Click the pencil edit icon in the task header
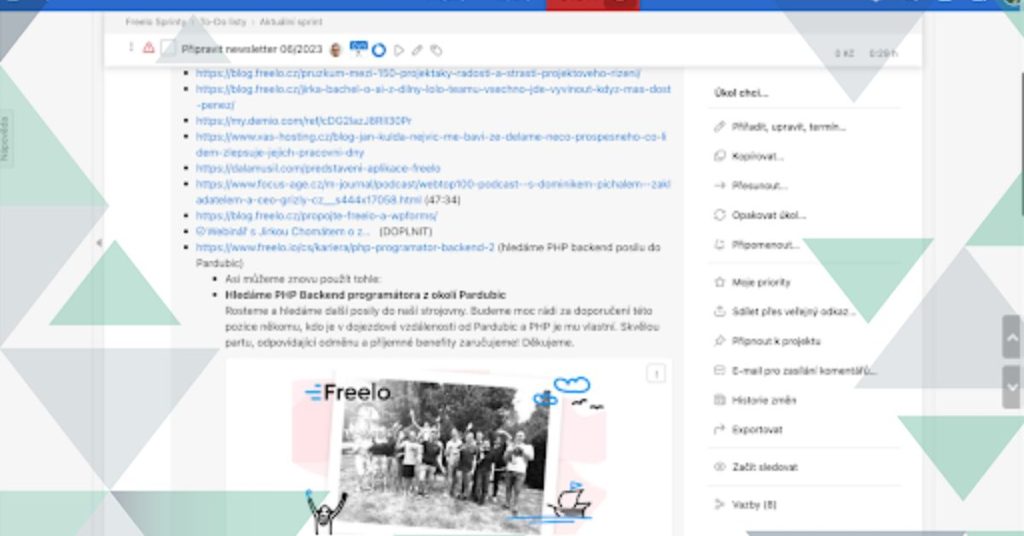The width and height of the screenshot is (1024, 536). (417, 50)
